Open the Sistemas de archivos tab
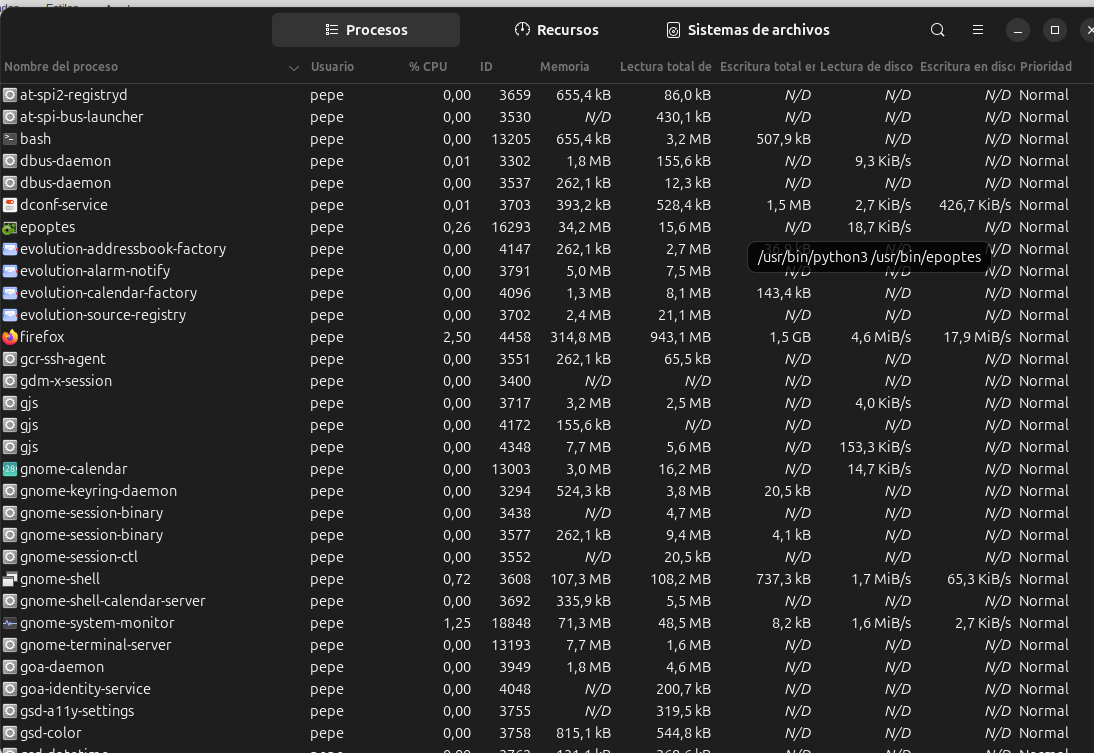This screenshot has width=1094, height=753. pyautogui.click(x=747, y=30)
